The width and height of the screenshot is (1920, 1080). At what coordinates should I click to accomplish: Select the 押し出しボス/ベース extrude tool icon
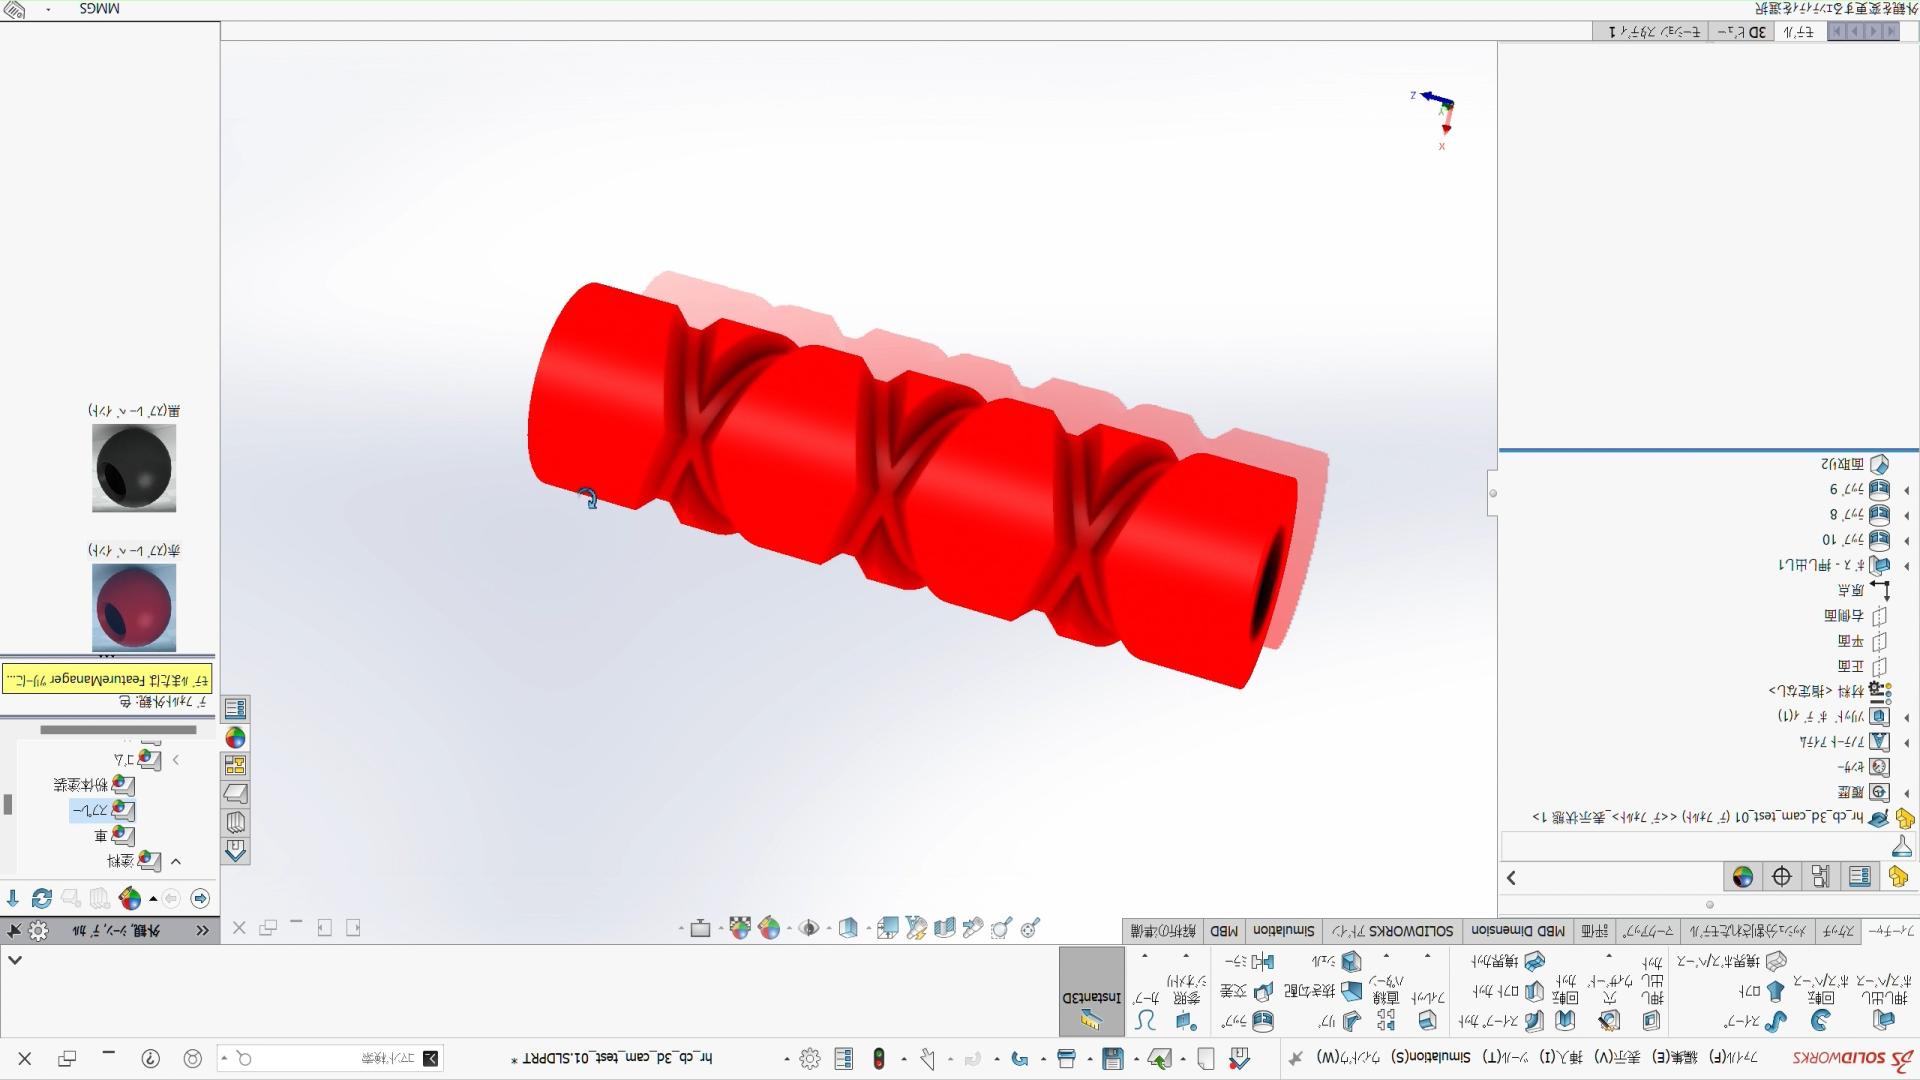1884,1020
